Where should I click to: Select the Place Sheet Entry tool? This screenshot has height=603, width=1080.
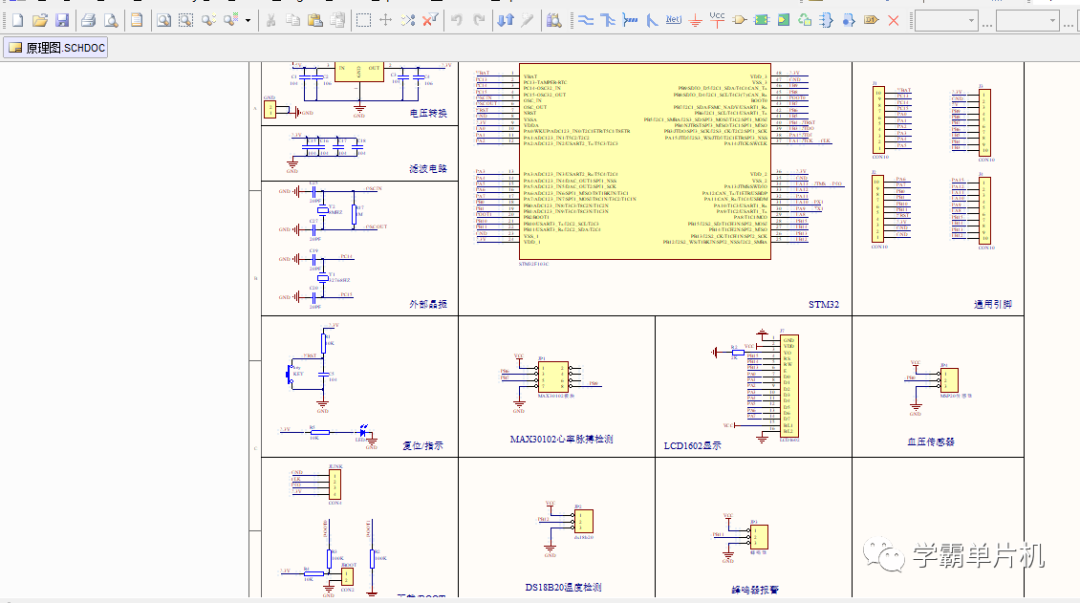click(x=783, y=21)
